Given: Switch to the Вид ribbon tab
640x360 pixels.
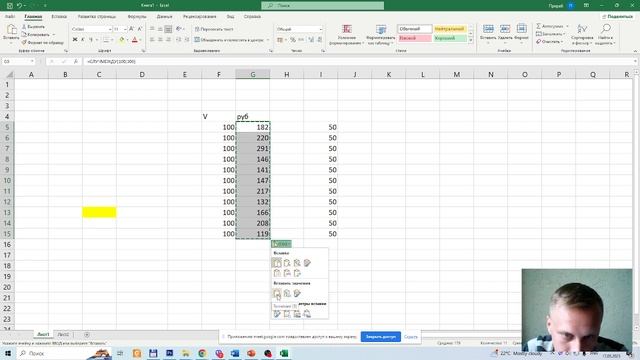Looking at the screenshot, I should tap(231, 16).
